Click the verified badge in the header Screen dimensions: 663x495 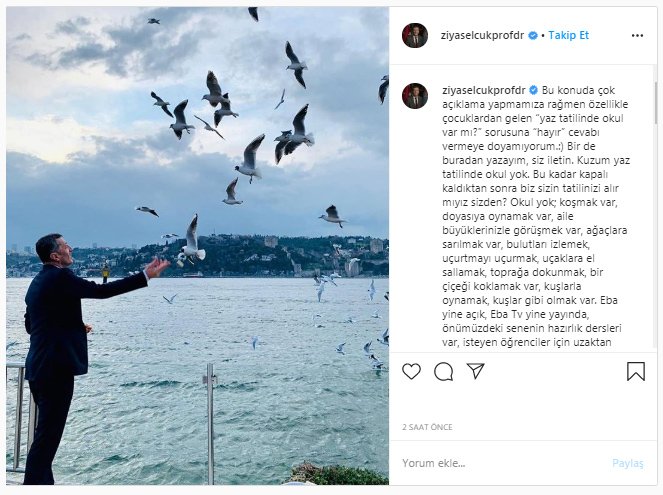click(x=533, y=36)
